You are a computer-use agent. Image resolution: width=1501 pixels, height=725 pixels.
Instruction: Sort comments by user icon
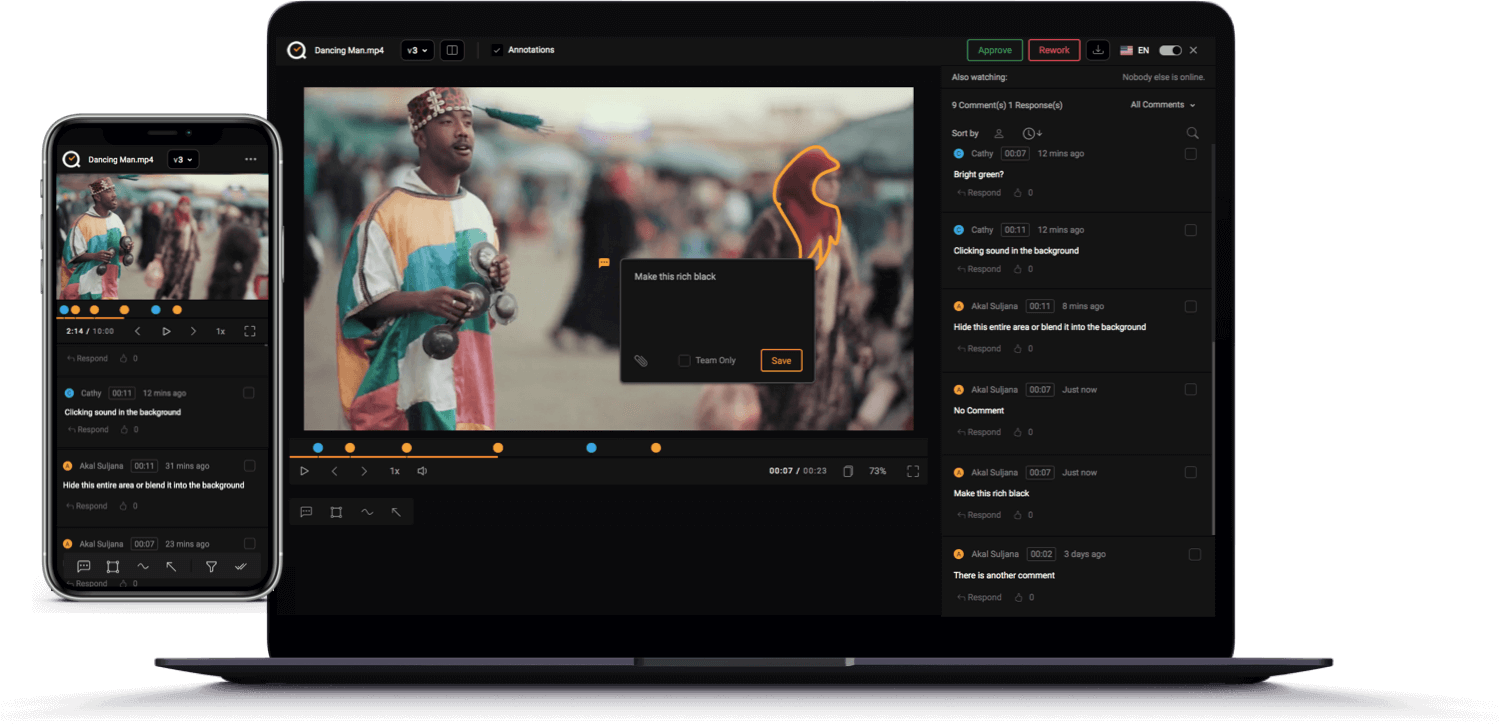click(x=998, y=133)
